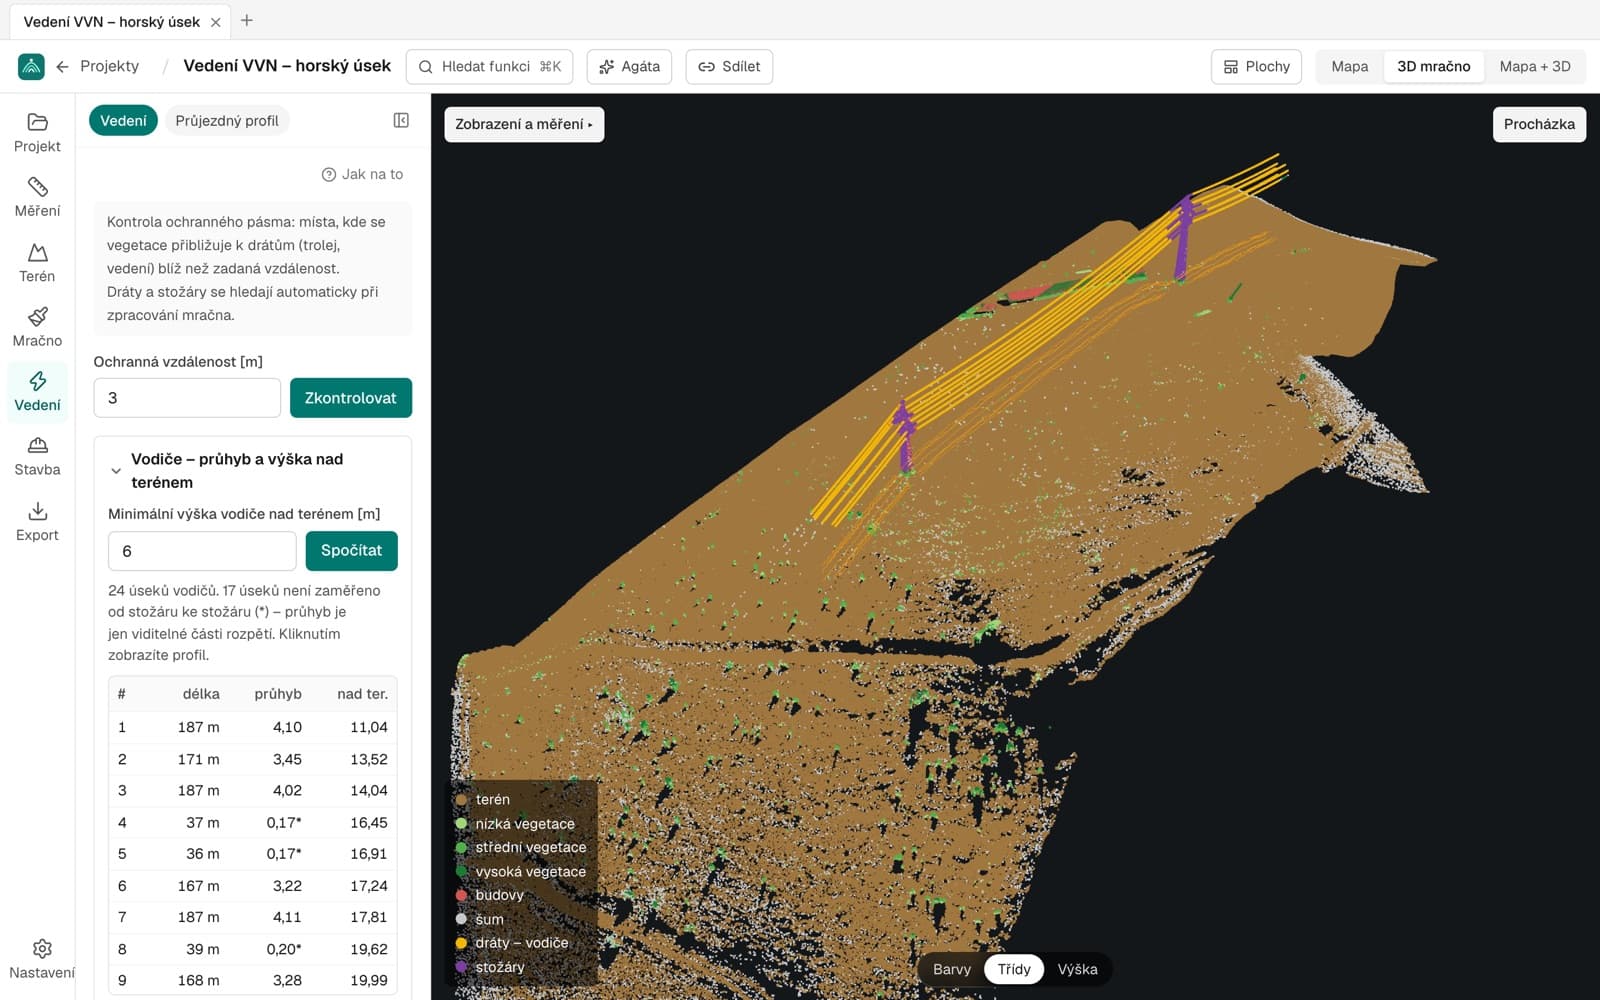Select the Měření ruler tool
Viewport: 1600px width, 1000px height.
pos(37,197)
